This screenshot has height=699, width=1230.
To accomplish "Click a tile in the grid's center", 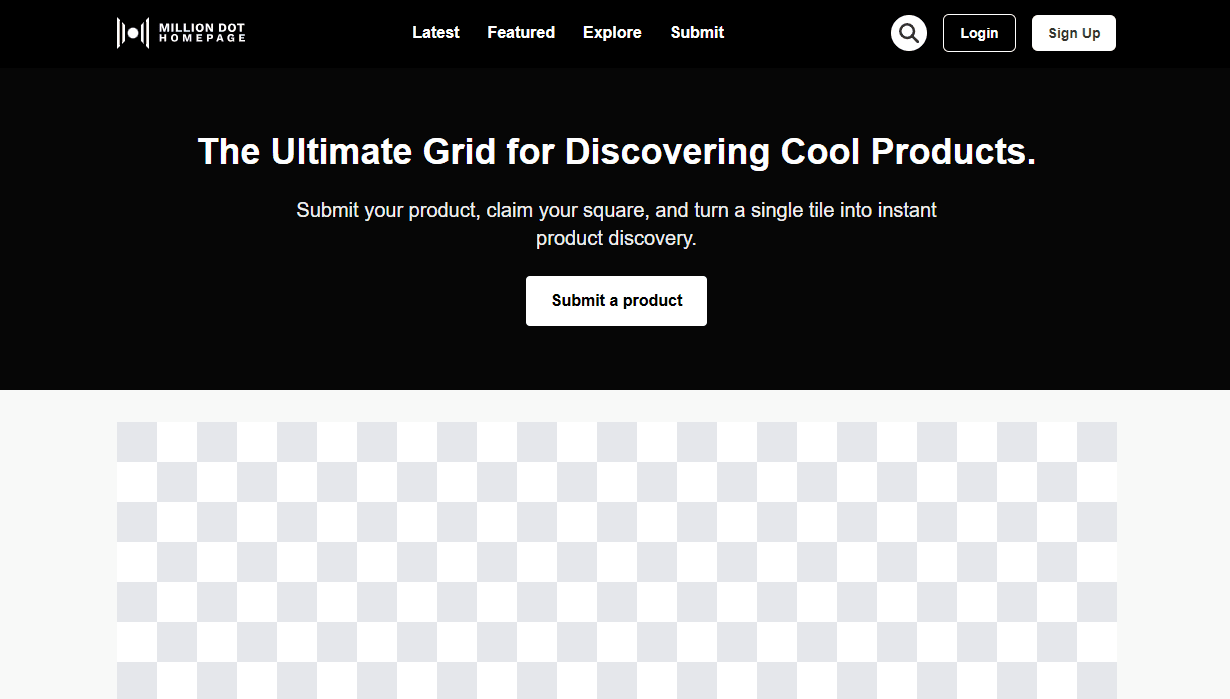I will [x=617, y=560].
